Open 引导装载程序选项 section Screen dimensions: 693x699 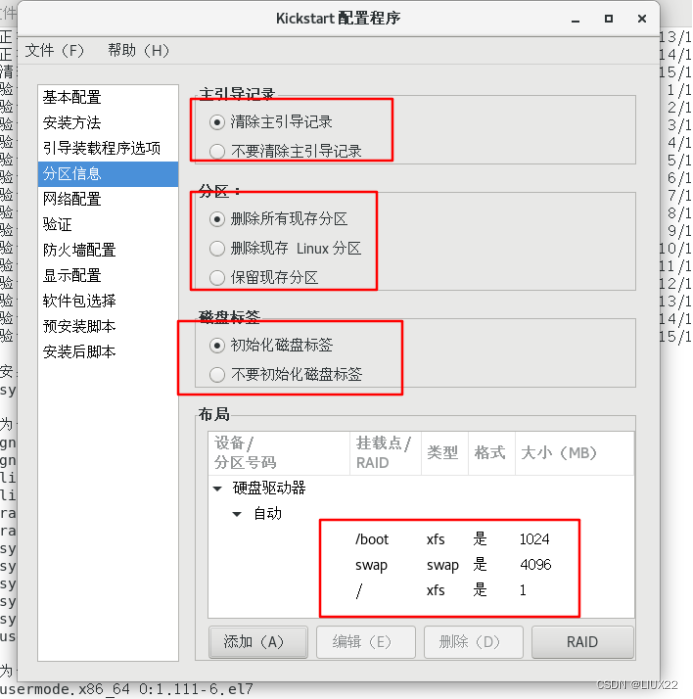[x=108, y=148]
